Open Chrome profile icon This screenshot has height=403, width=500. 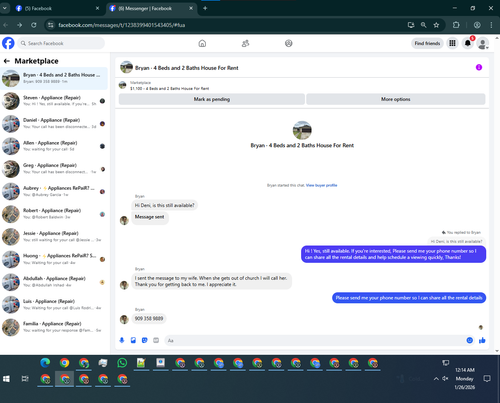coord(477,25)
